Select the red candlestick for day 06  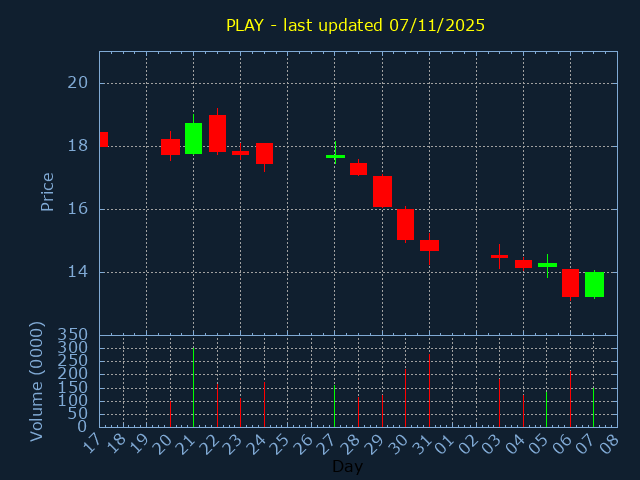point(570,283)
